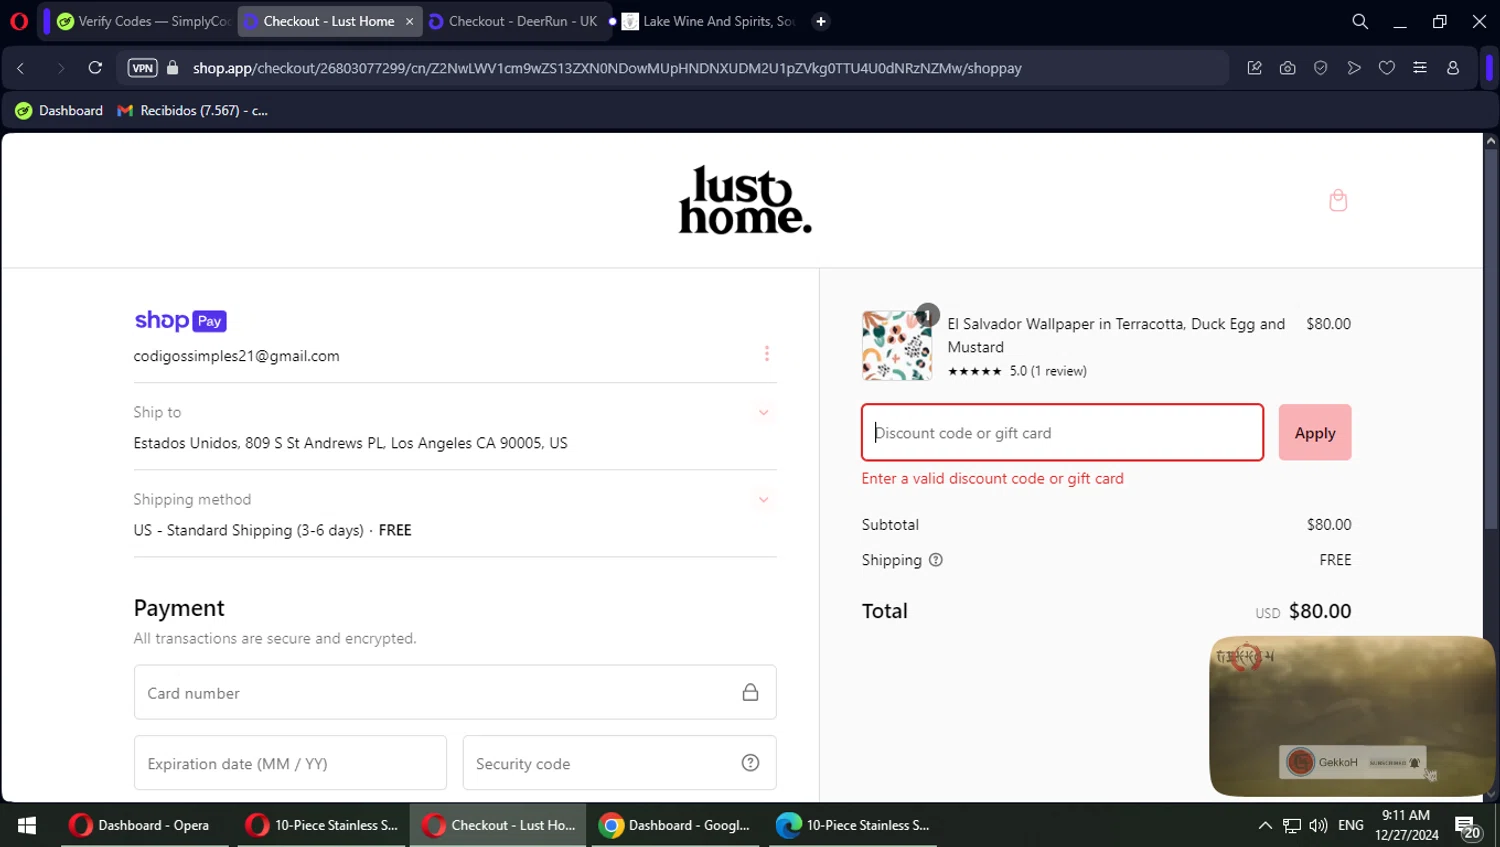Show the Shipping info help icon
The height and width of the screenshot is (847, 1500).
tap(936, 560)
